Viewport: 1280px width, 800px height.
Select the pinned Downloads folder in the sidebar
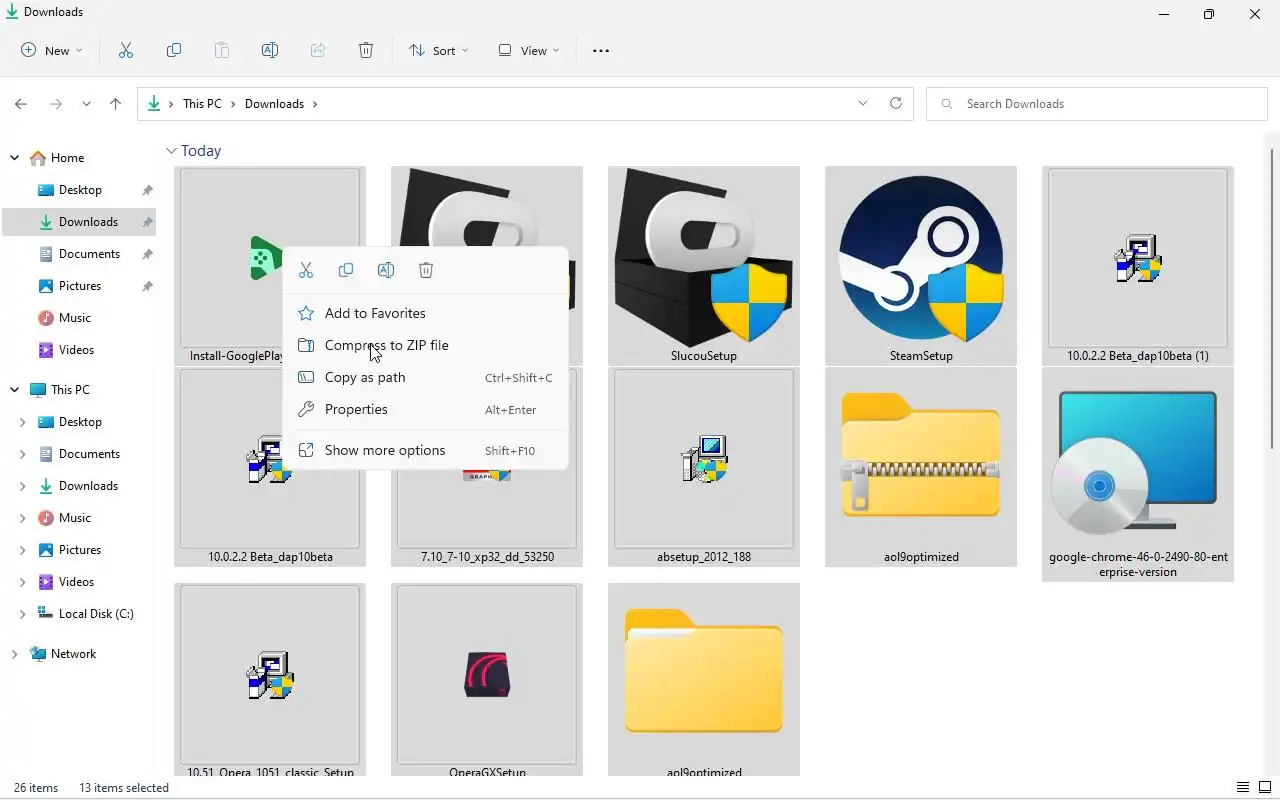79,222
